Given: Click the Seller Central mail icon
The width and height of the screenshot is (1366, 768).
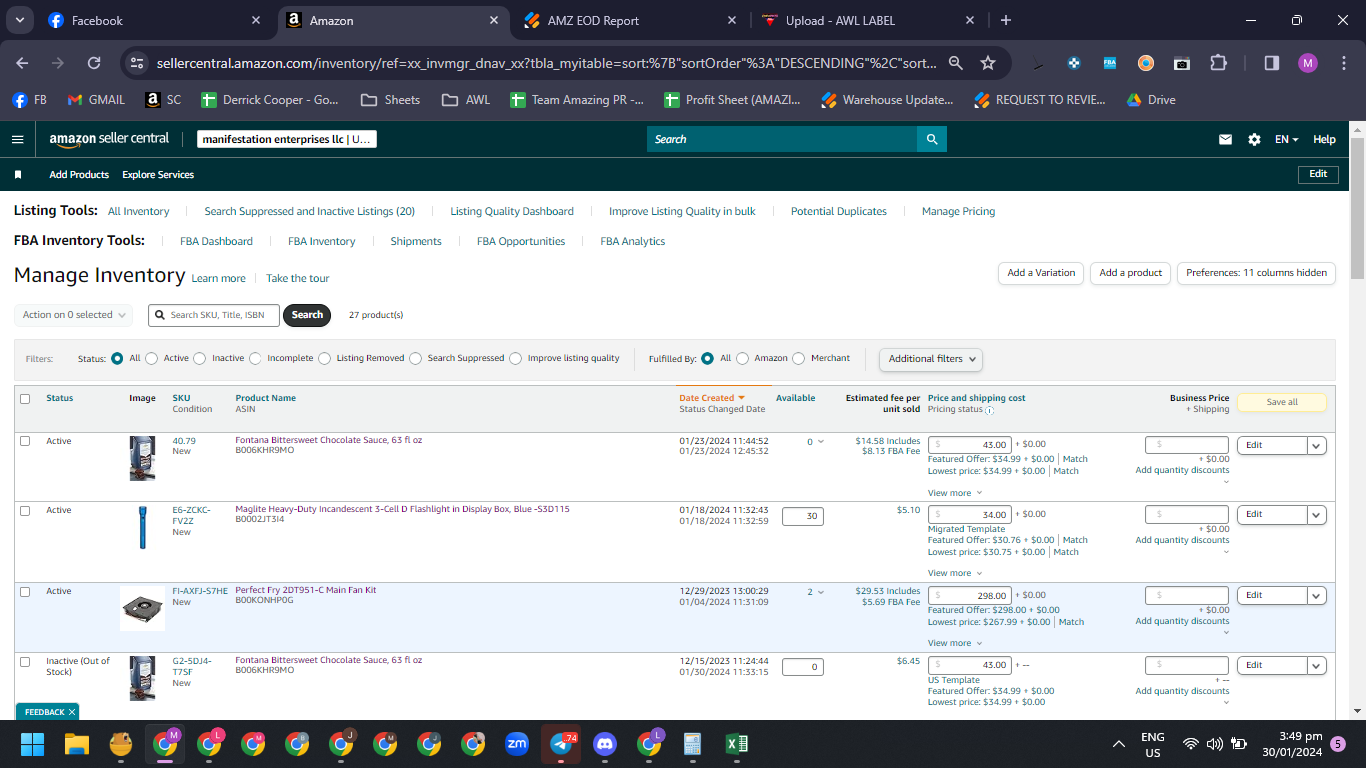Looking at the screenshot, I should [x=1225, y=140].
